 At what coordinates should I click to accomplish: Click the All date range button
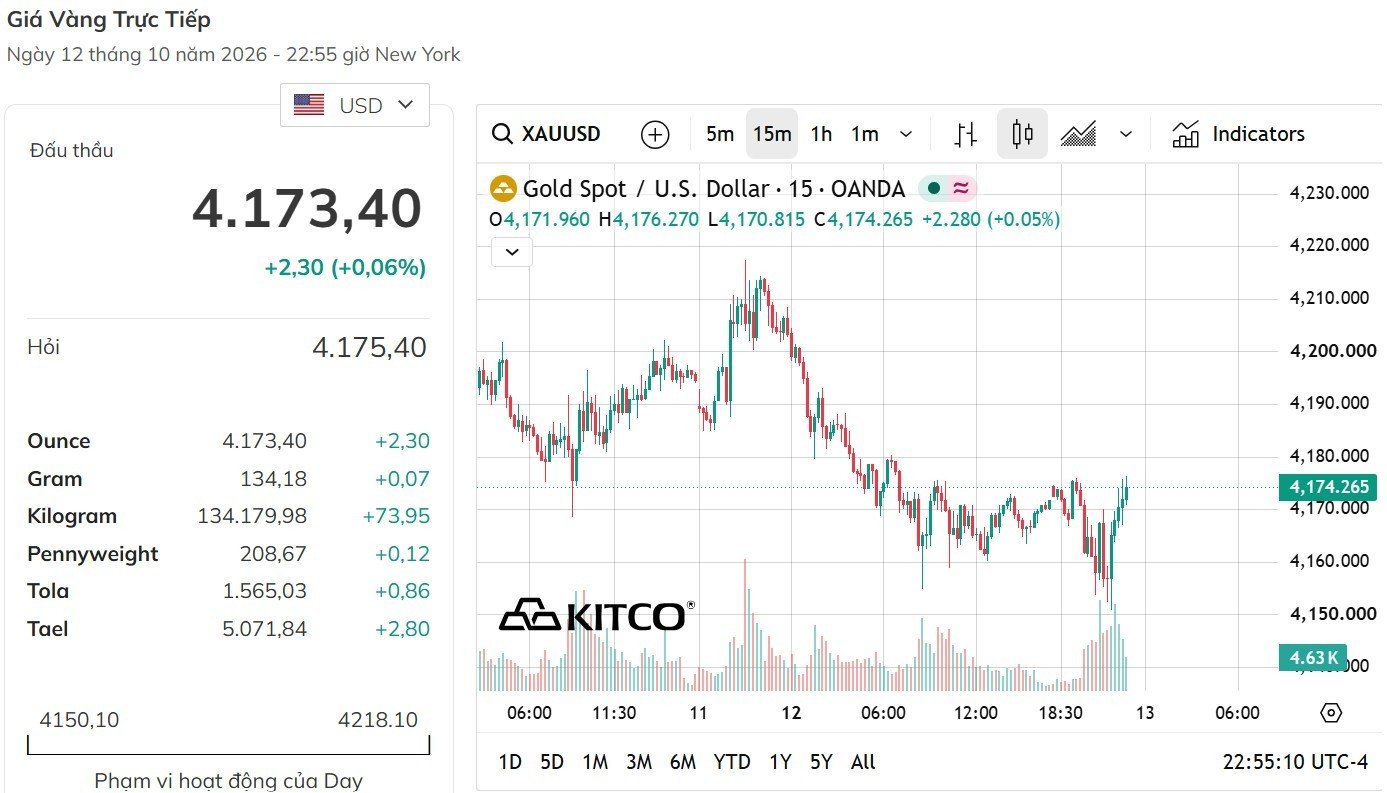(x=863, y=762)
